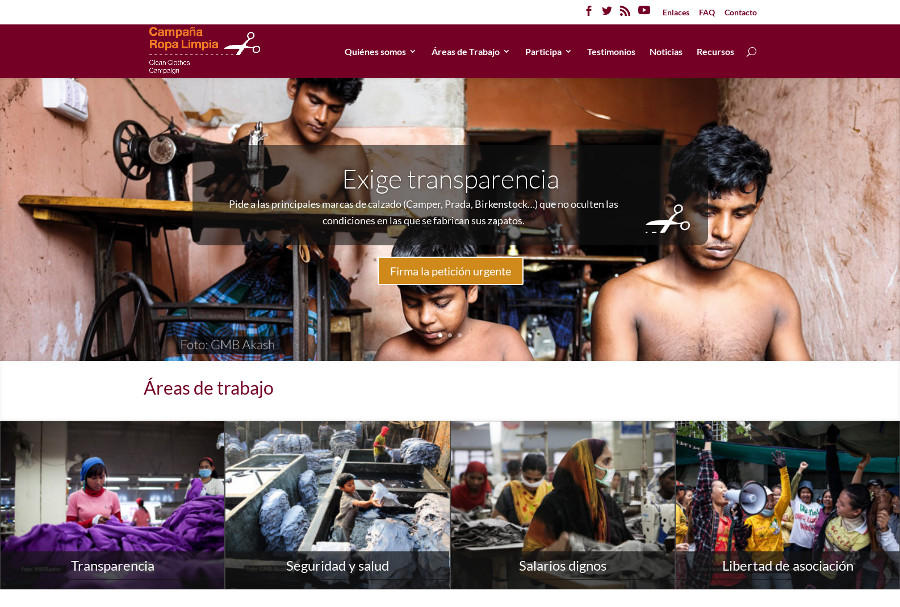
Task: Expand the Áreas de Trabajo dropdown
Action: tap(470, 52)
